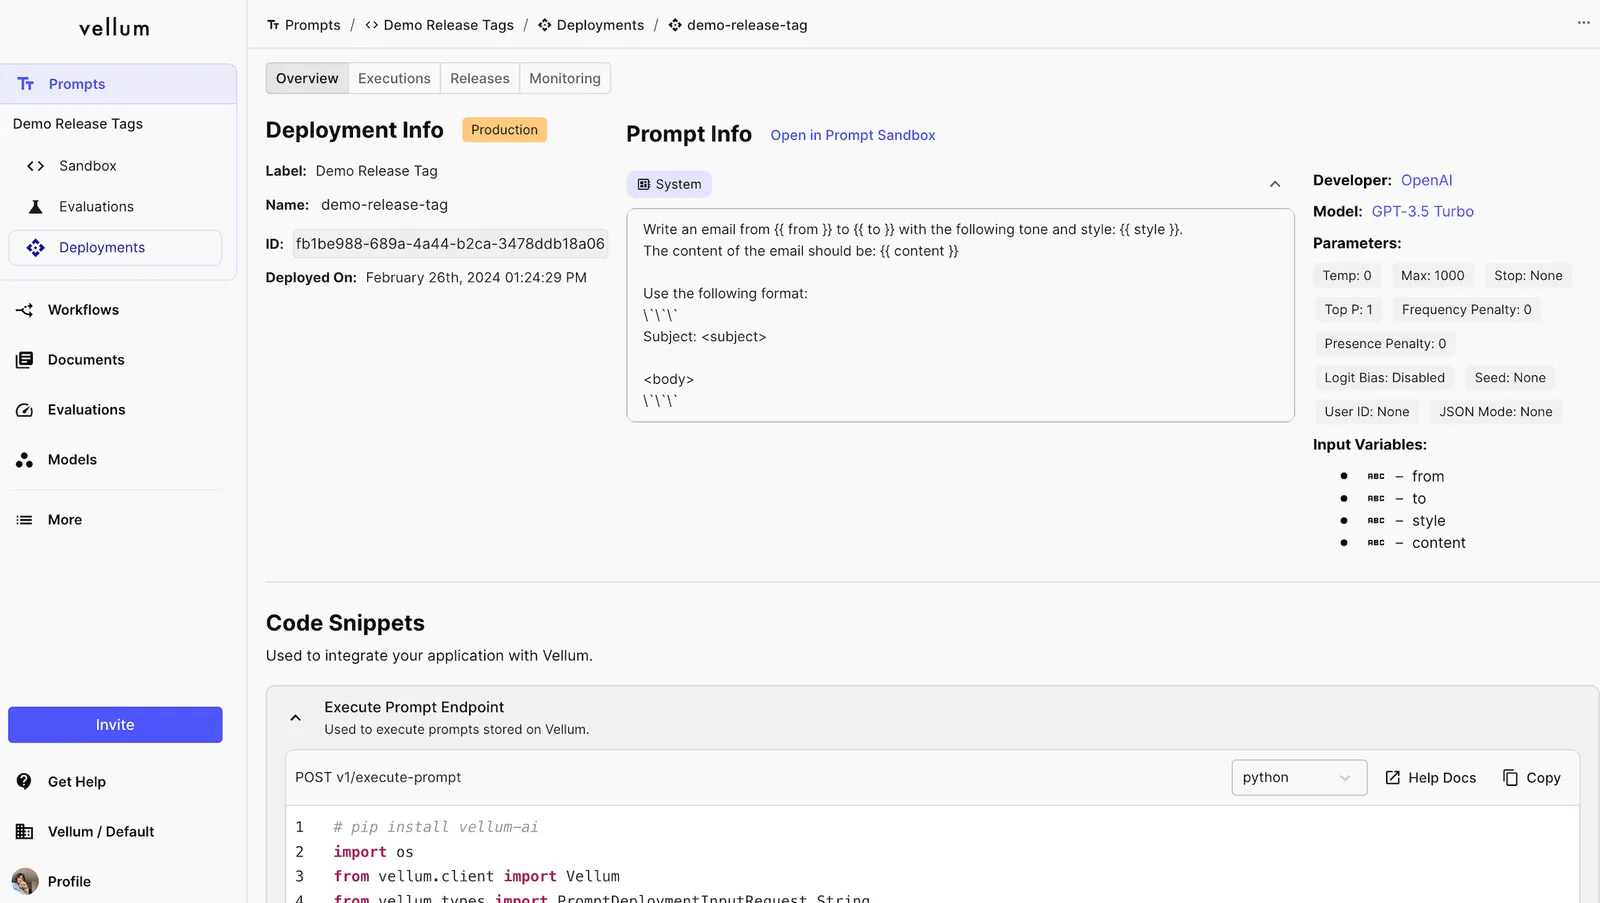The width and height of the screenshot is (1600, 903).
Task: Click the Deployments icon in the sidebar
Action: click(x=36, y=248)
